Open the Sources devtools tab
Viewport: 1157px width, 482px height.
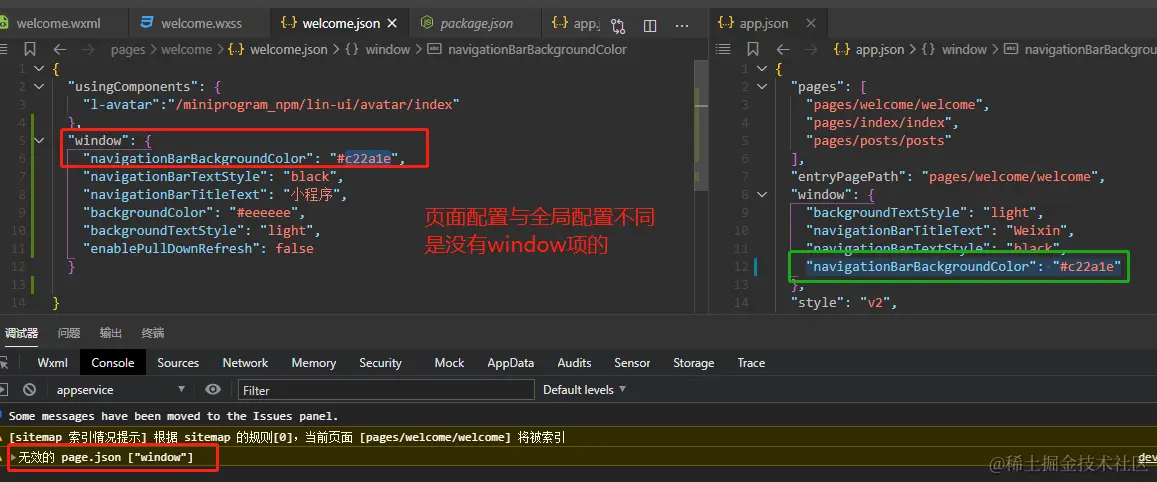point(178,362)
